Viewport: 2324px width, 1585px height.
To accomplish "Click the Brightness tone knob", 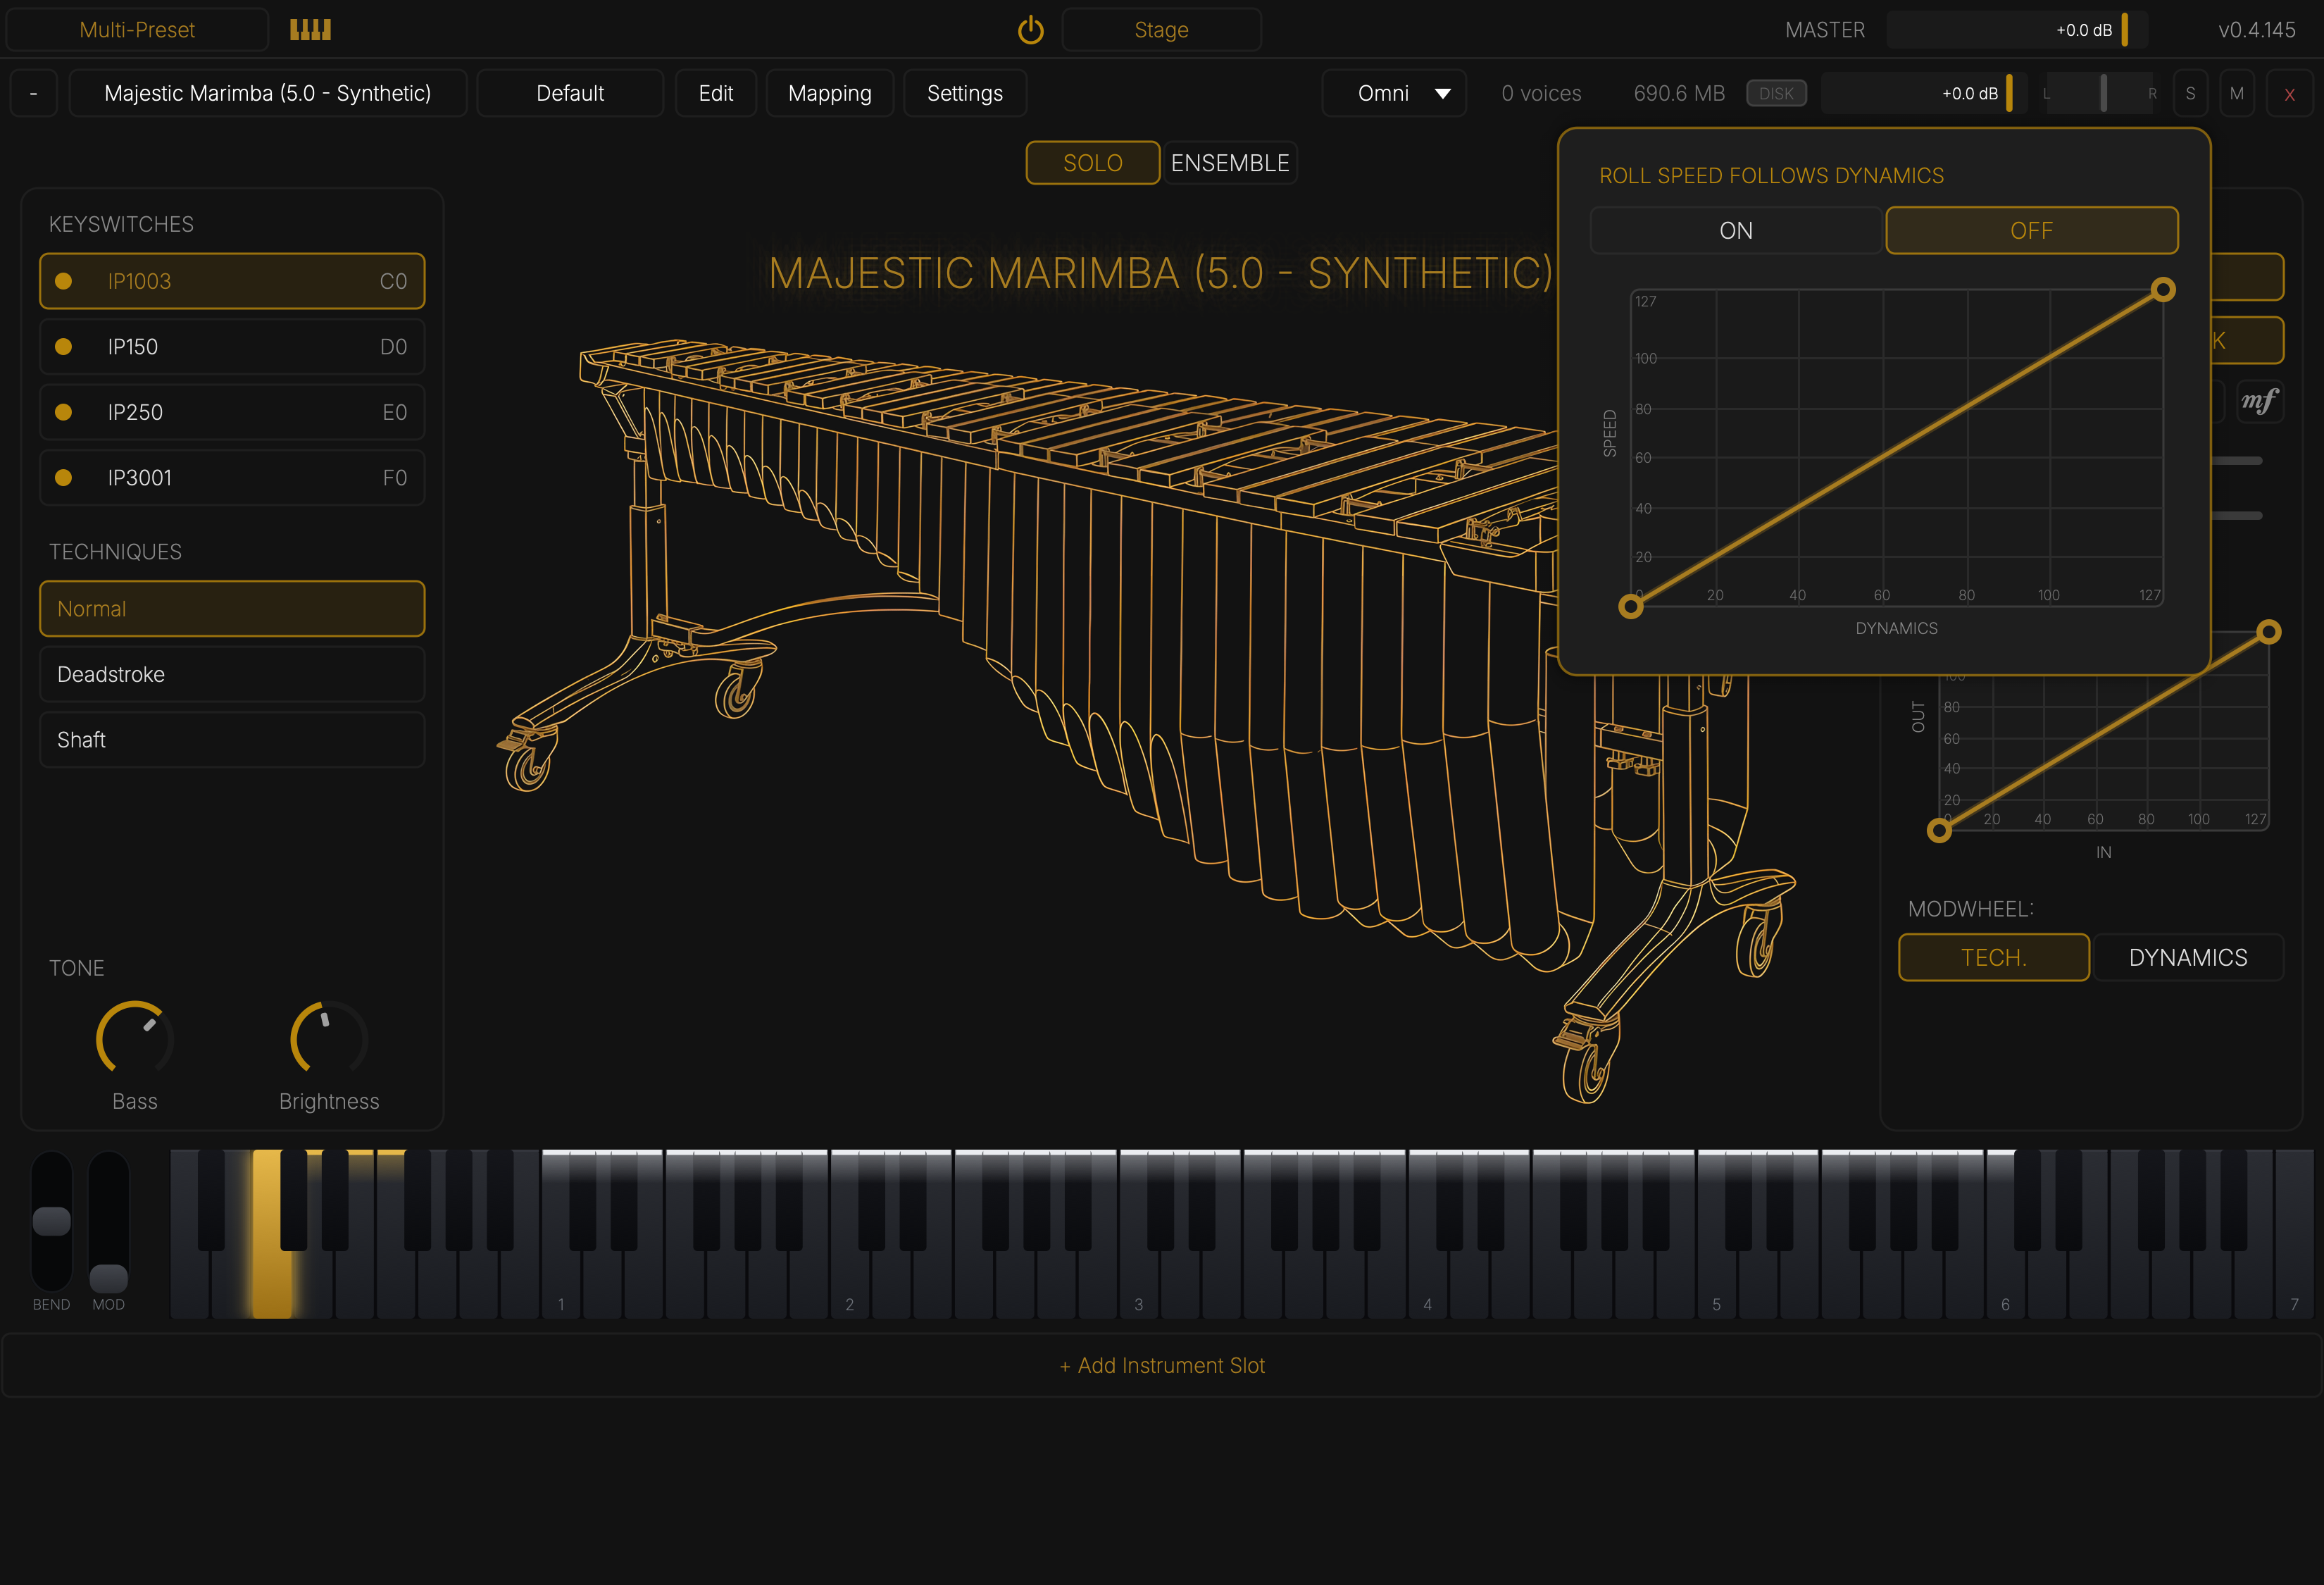I will [x=329, y=1038].
